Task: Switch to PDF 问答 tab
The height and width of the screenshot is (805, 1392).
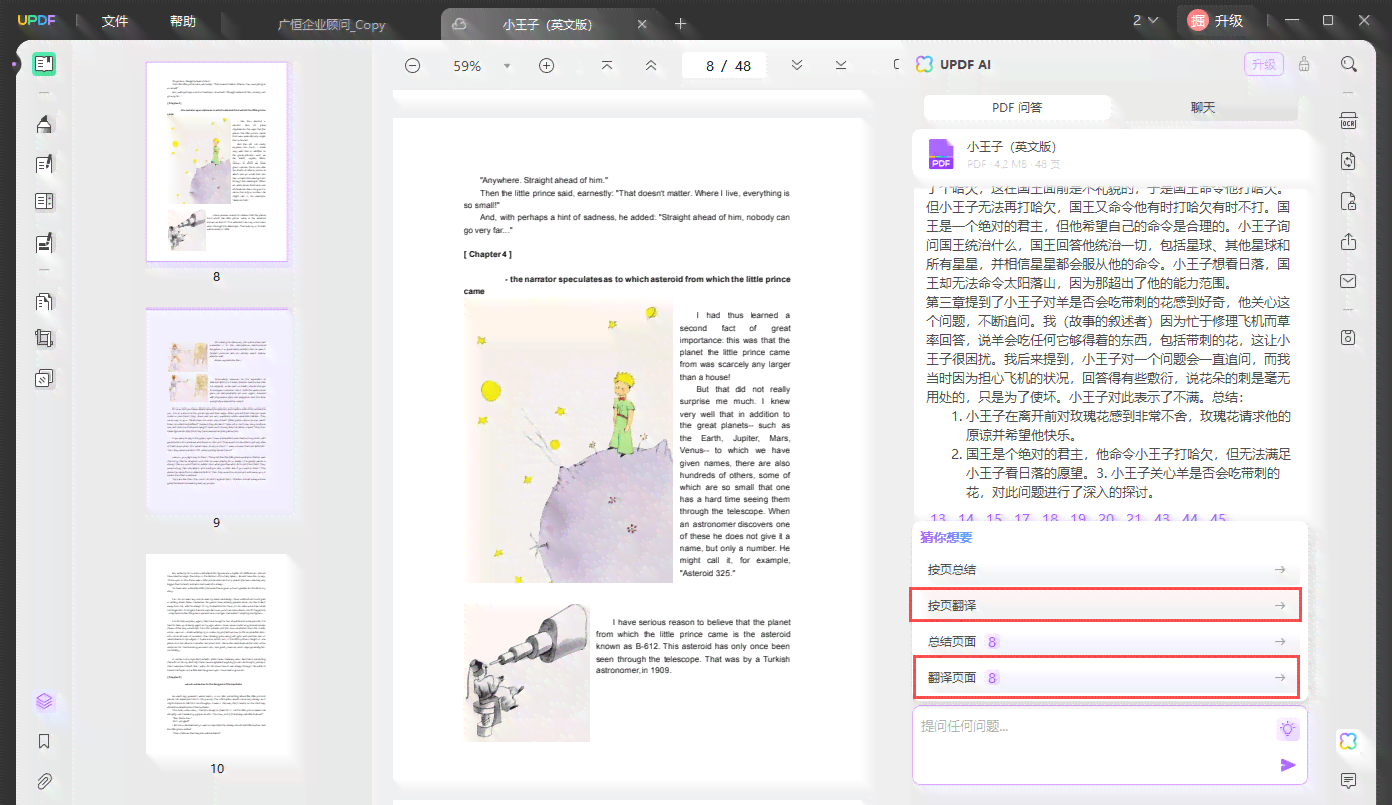Action: click(x=1017, y=107)
